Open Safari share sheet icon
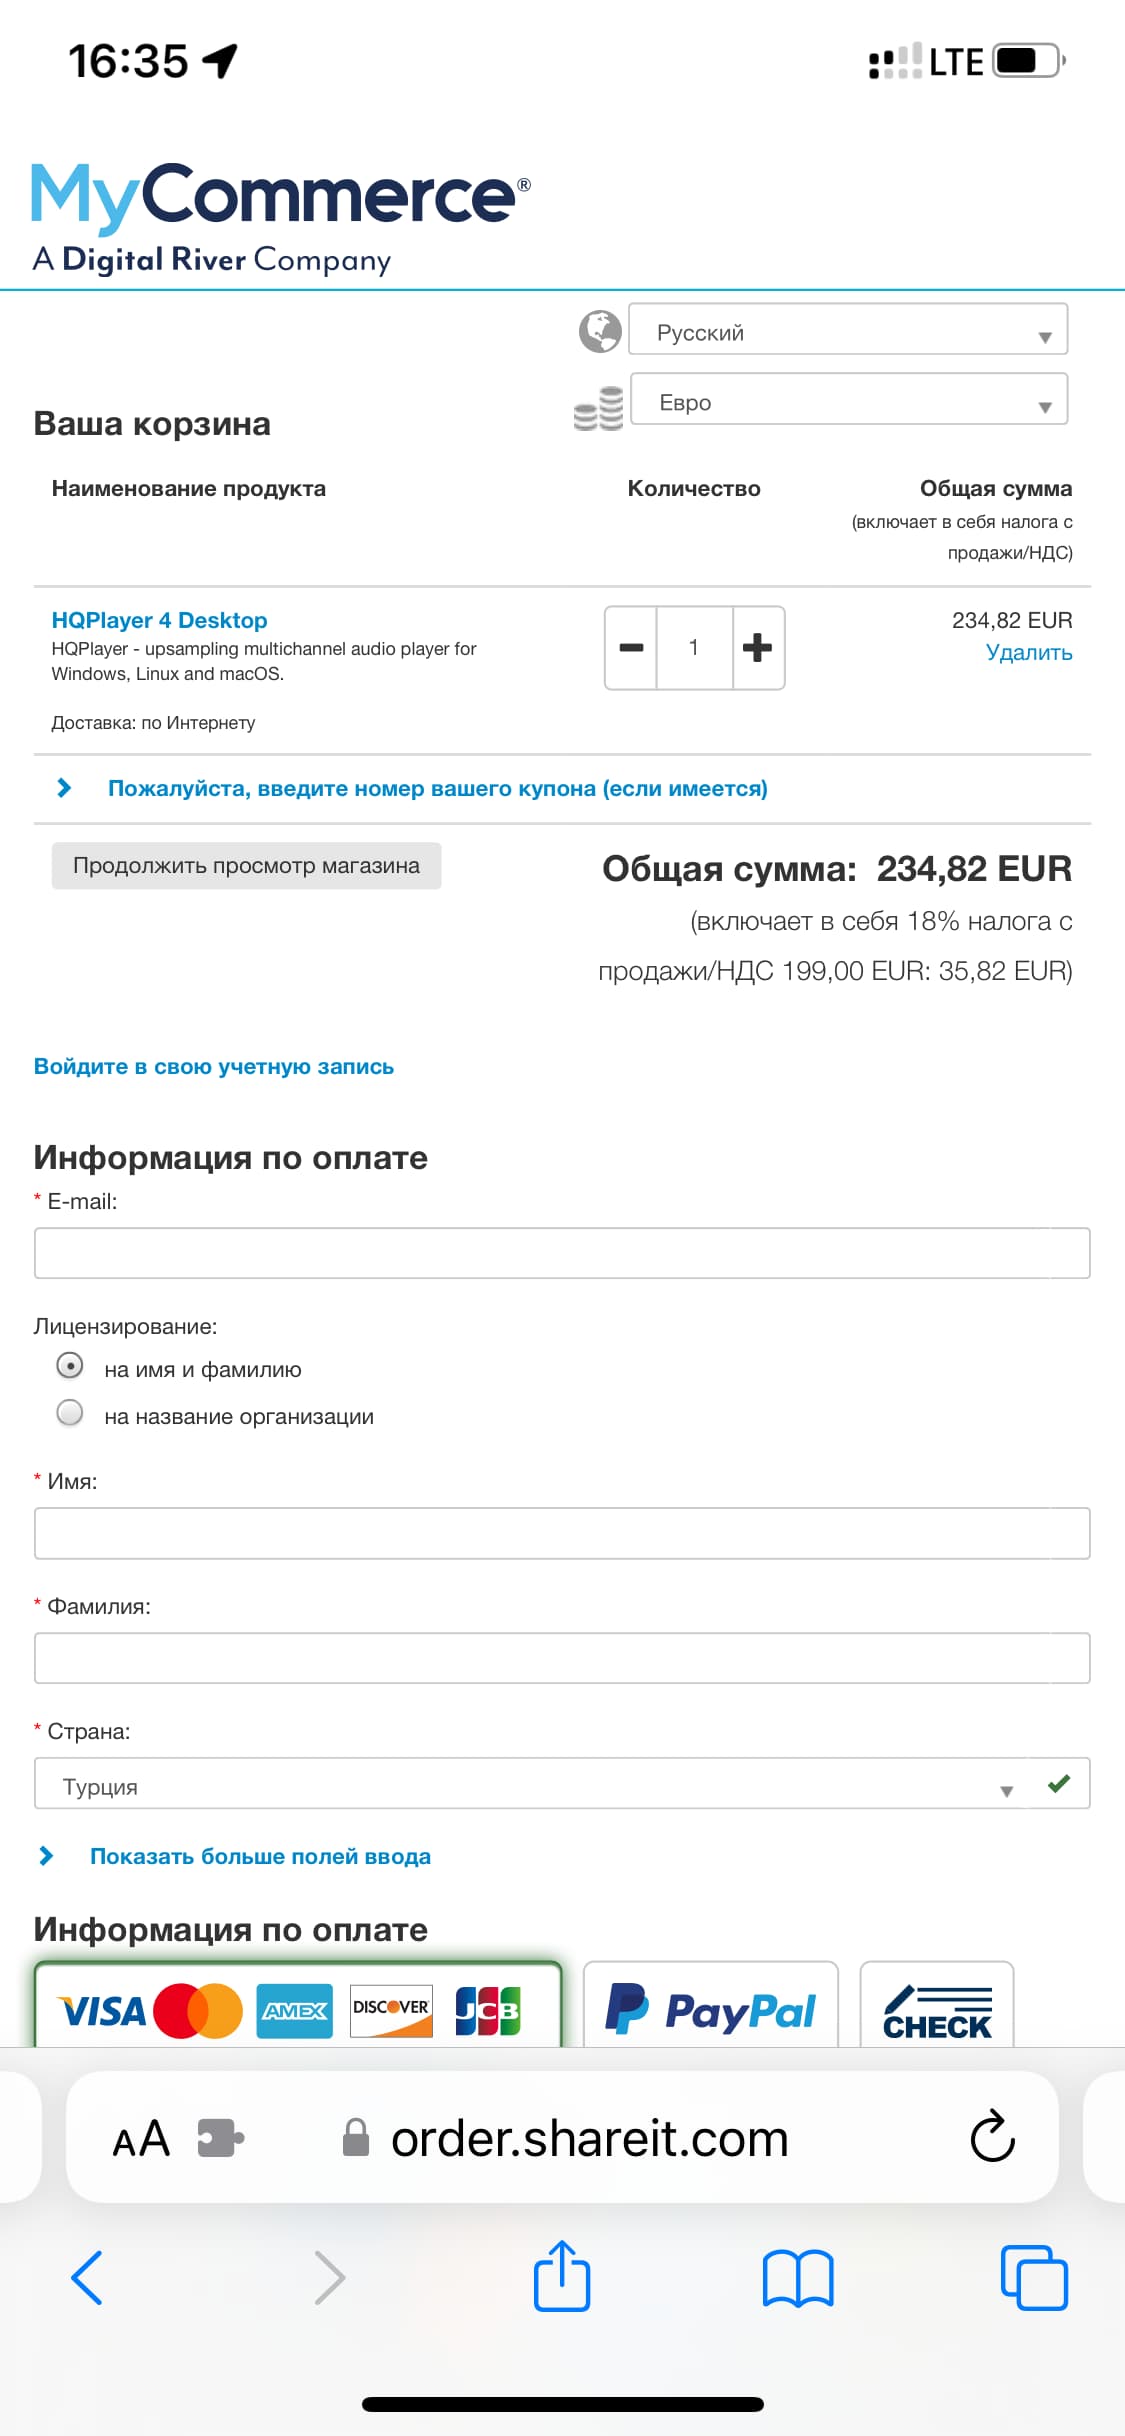This screenshot has width=1125, height=2436. coord(562,2276)
